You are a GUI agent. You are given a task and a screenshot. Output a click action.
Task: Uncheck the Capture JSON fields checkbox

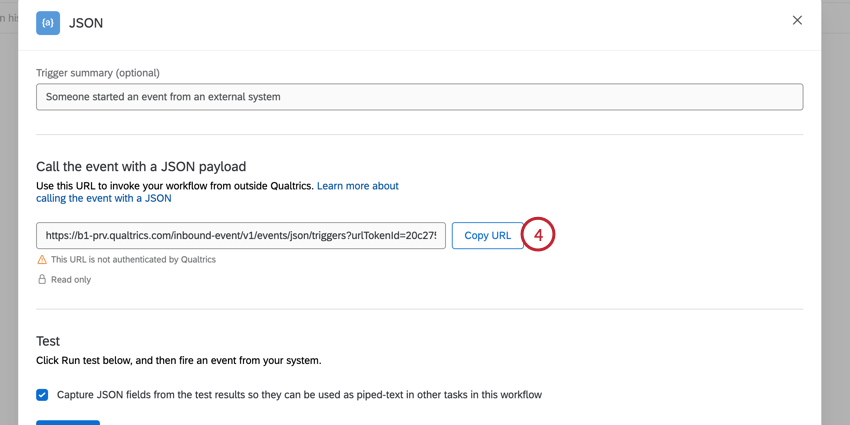(x=42, y=395)
